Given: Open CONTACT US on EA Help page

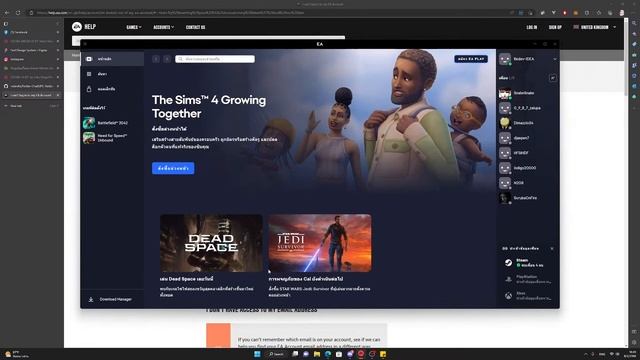Looking at the screenshot, I should pyautogui.click(x=196, y=27).
